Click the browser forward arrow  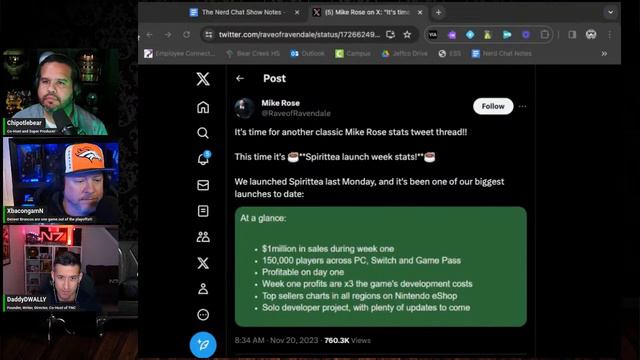[168, 35]
